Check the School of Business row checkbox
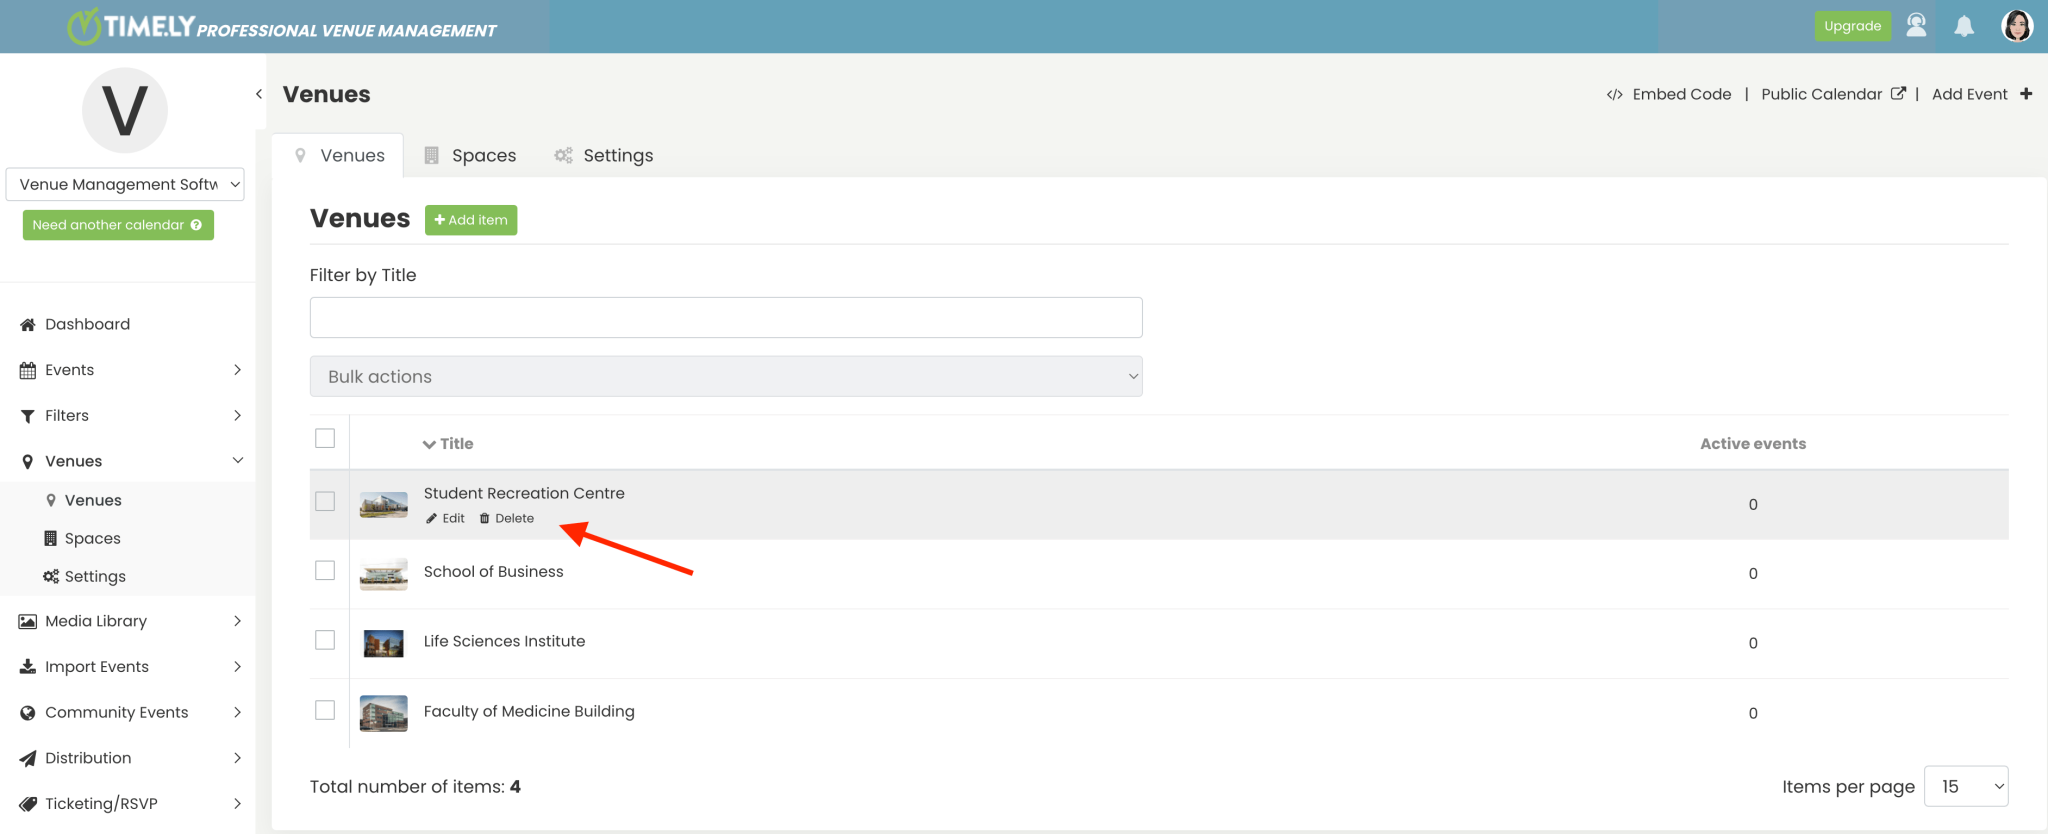This screenshot has width=2048, height=834. (325, 570)
